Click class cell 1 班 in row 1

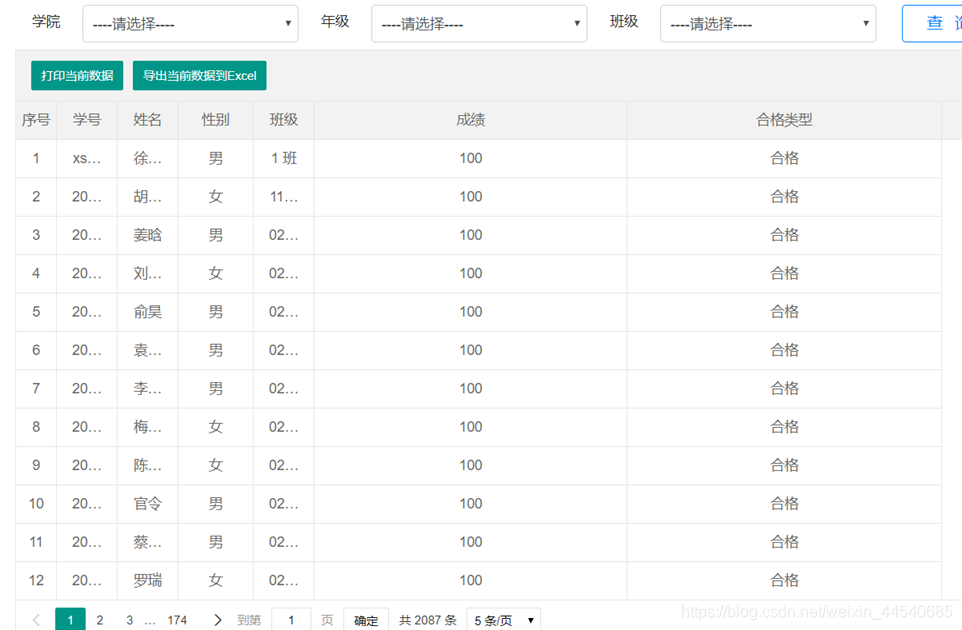[283, 159]
